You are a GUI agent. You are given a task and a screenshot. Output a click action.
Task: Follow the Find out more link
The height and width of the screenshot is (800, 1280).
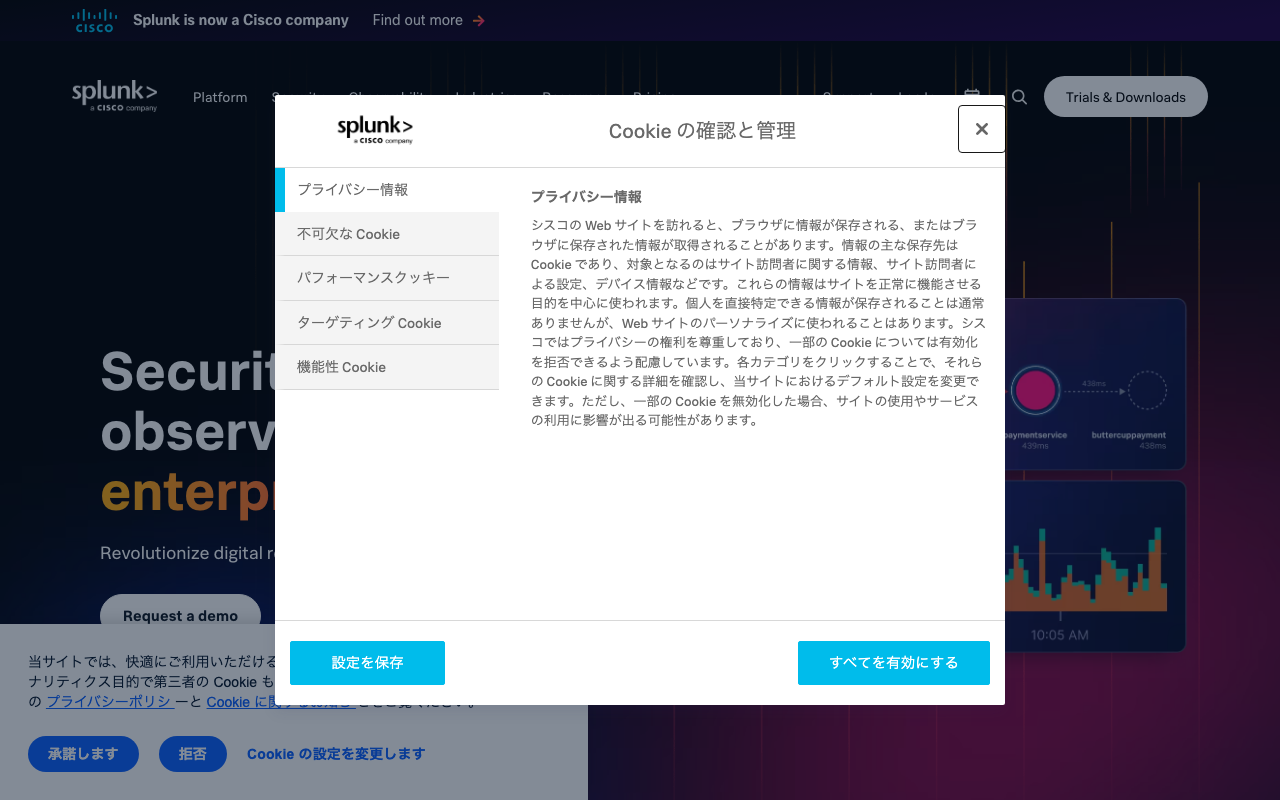(x=428, y=20)
